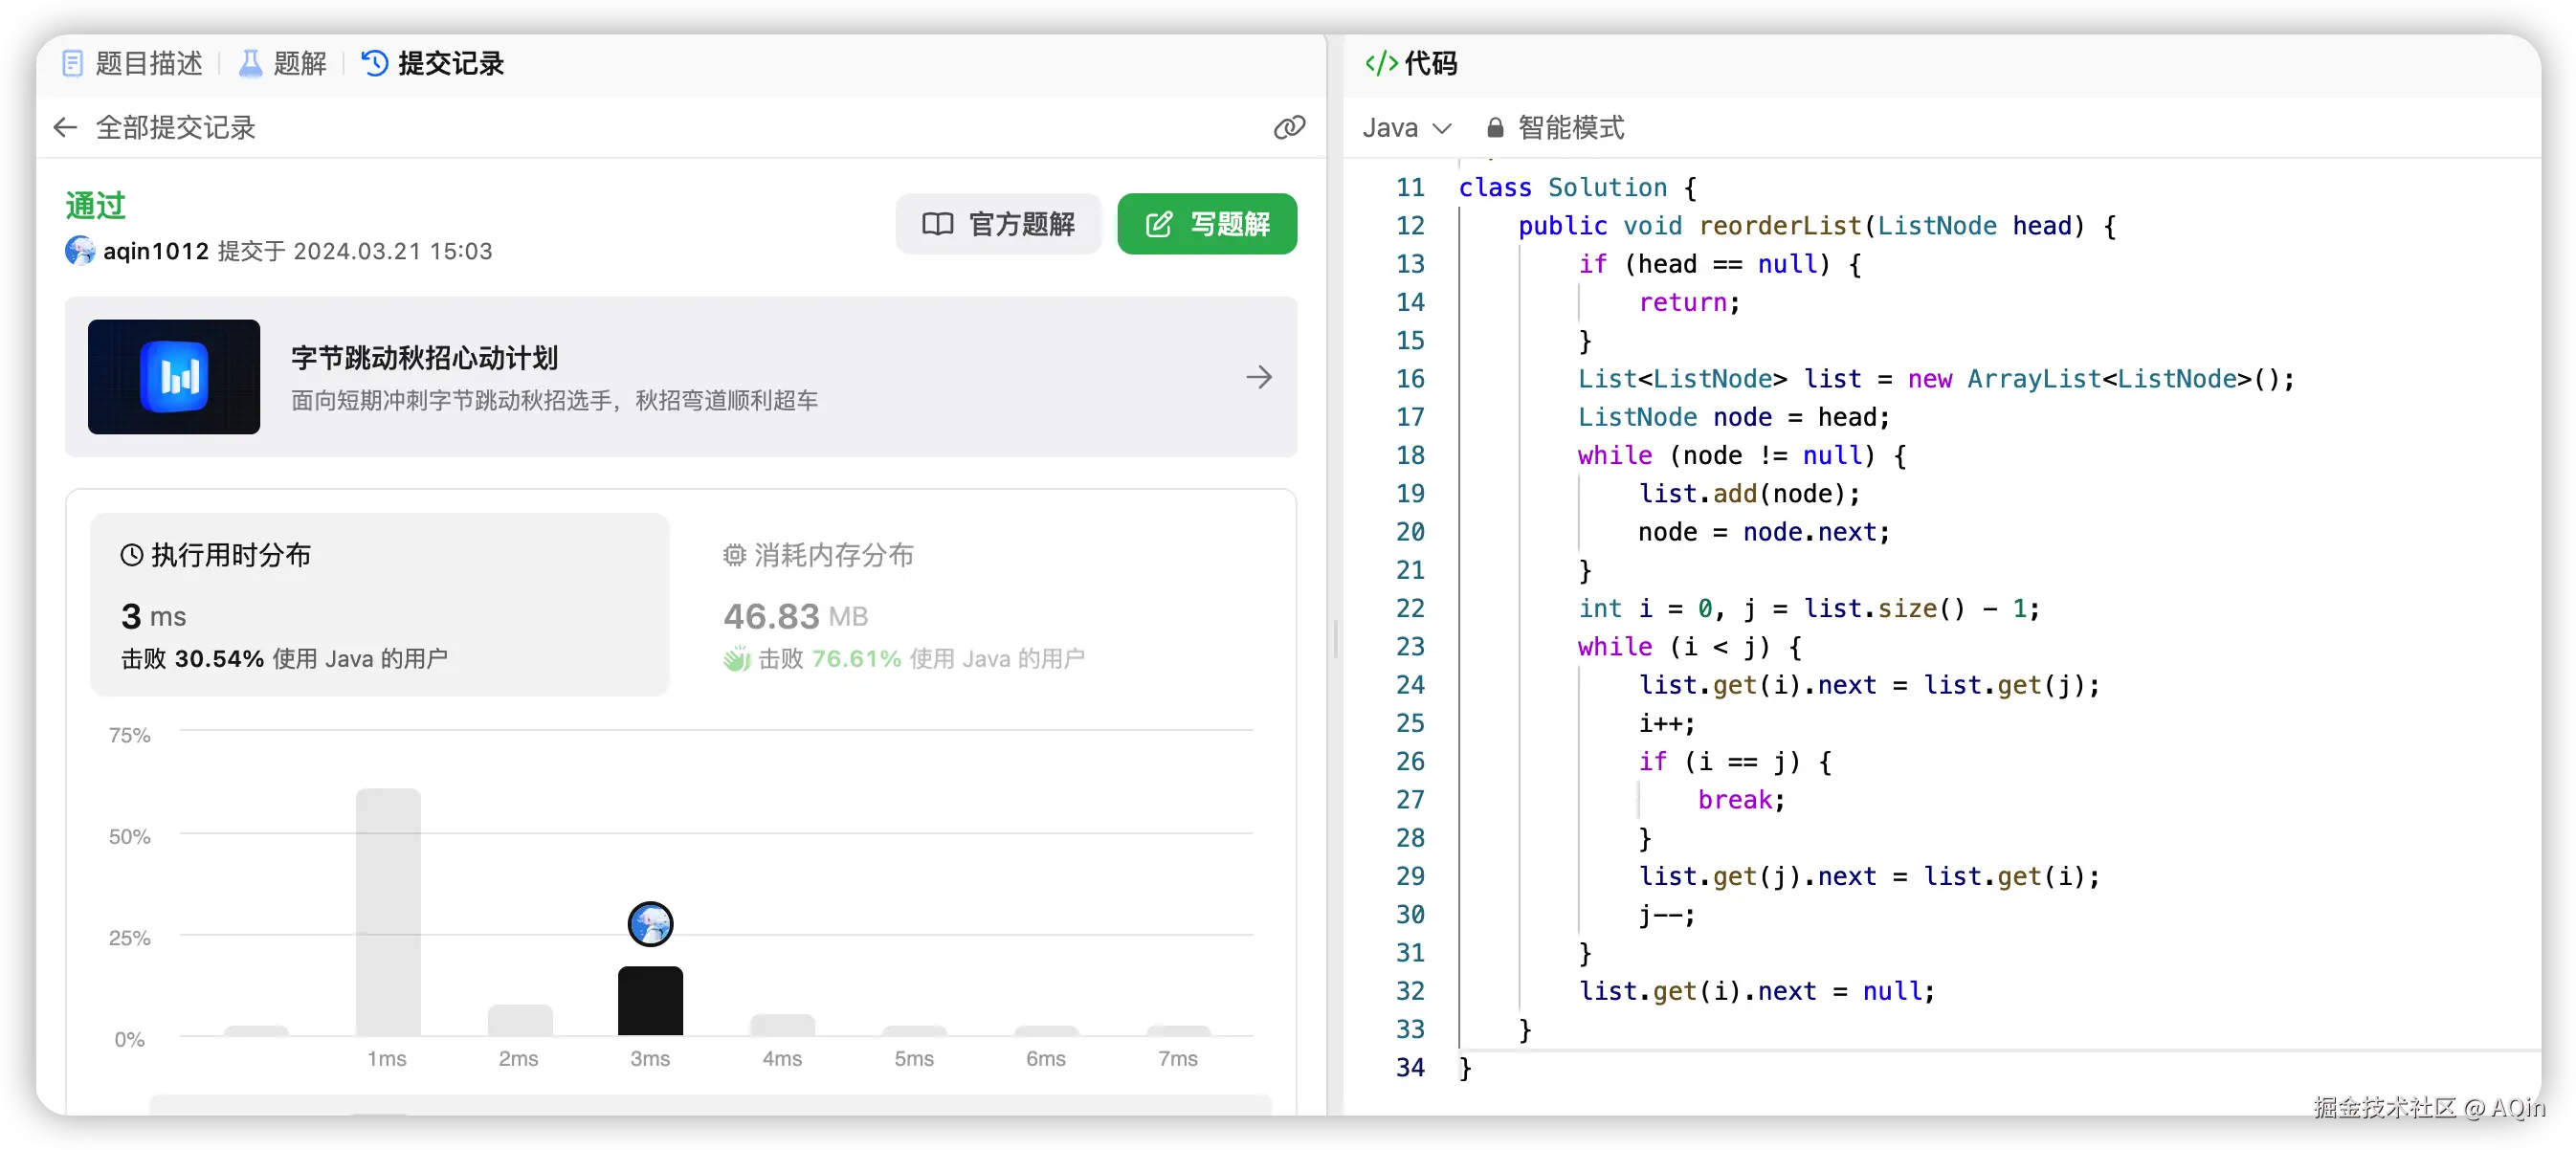Click the back arrow beside 全部提交记录
2576x1150 pixels.
tap(65, 127)
